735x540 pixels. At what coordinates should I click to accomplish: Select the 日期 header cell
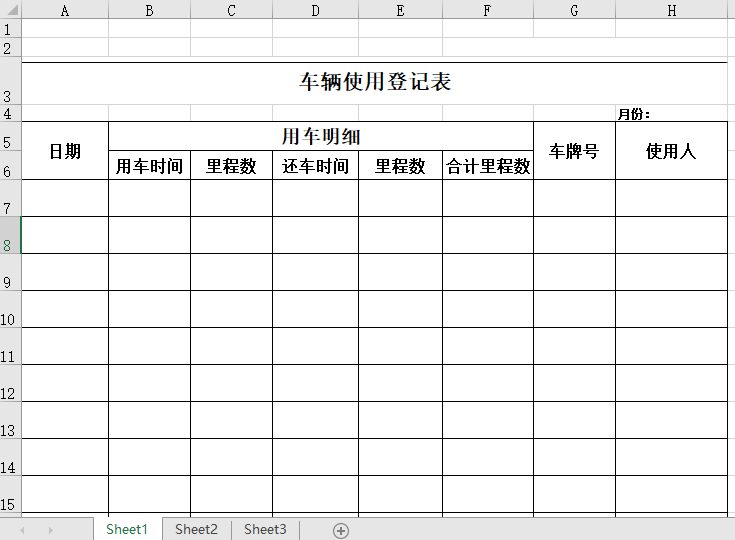65,151
